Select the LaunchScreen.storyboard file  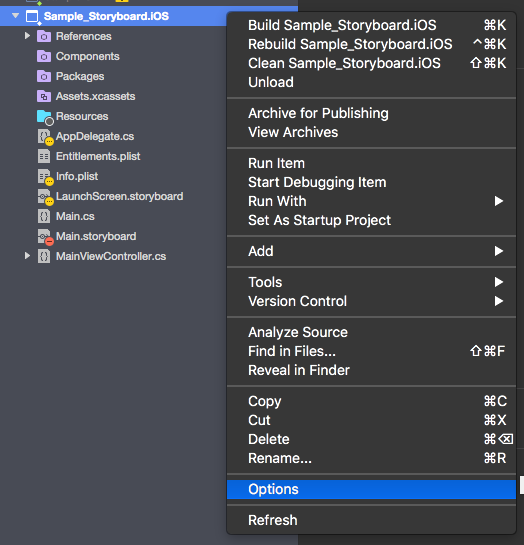[x=120, y=196]
